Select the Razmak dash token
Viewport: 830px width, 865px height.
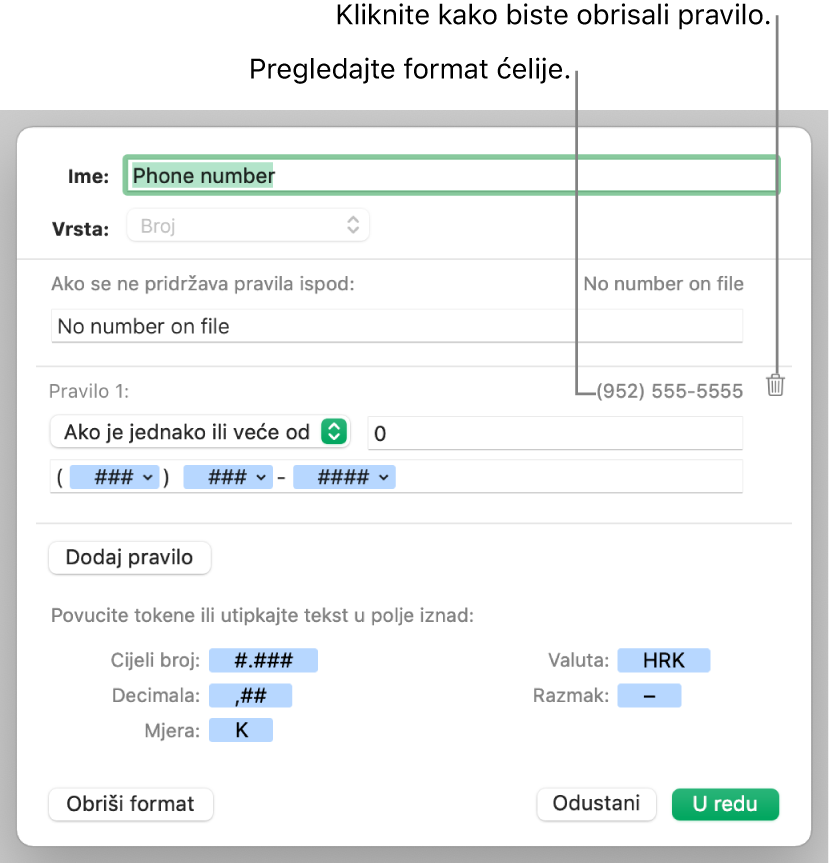pyautogui.click(x=649, y=696)
